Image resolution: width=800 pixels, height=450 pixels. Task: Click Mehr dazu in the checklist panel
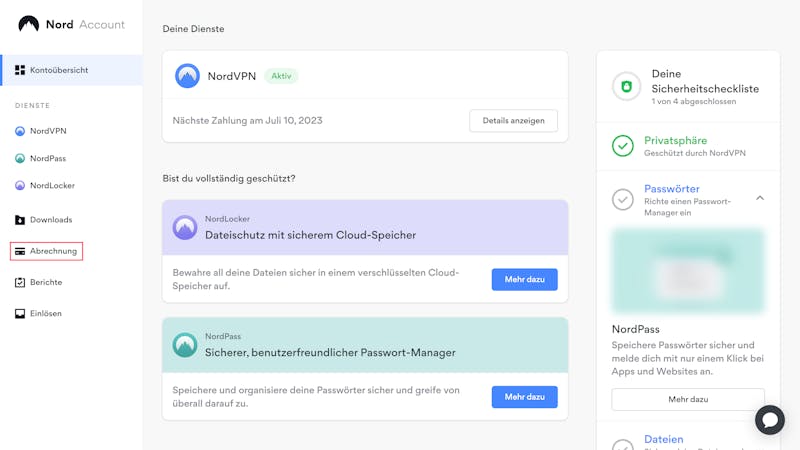688,399
